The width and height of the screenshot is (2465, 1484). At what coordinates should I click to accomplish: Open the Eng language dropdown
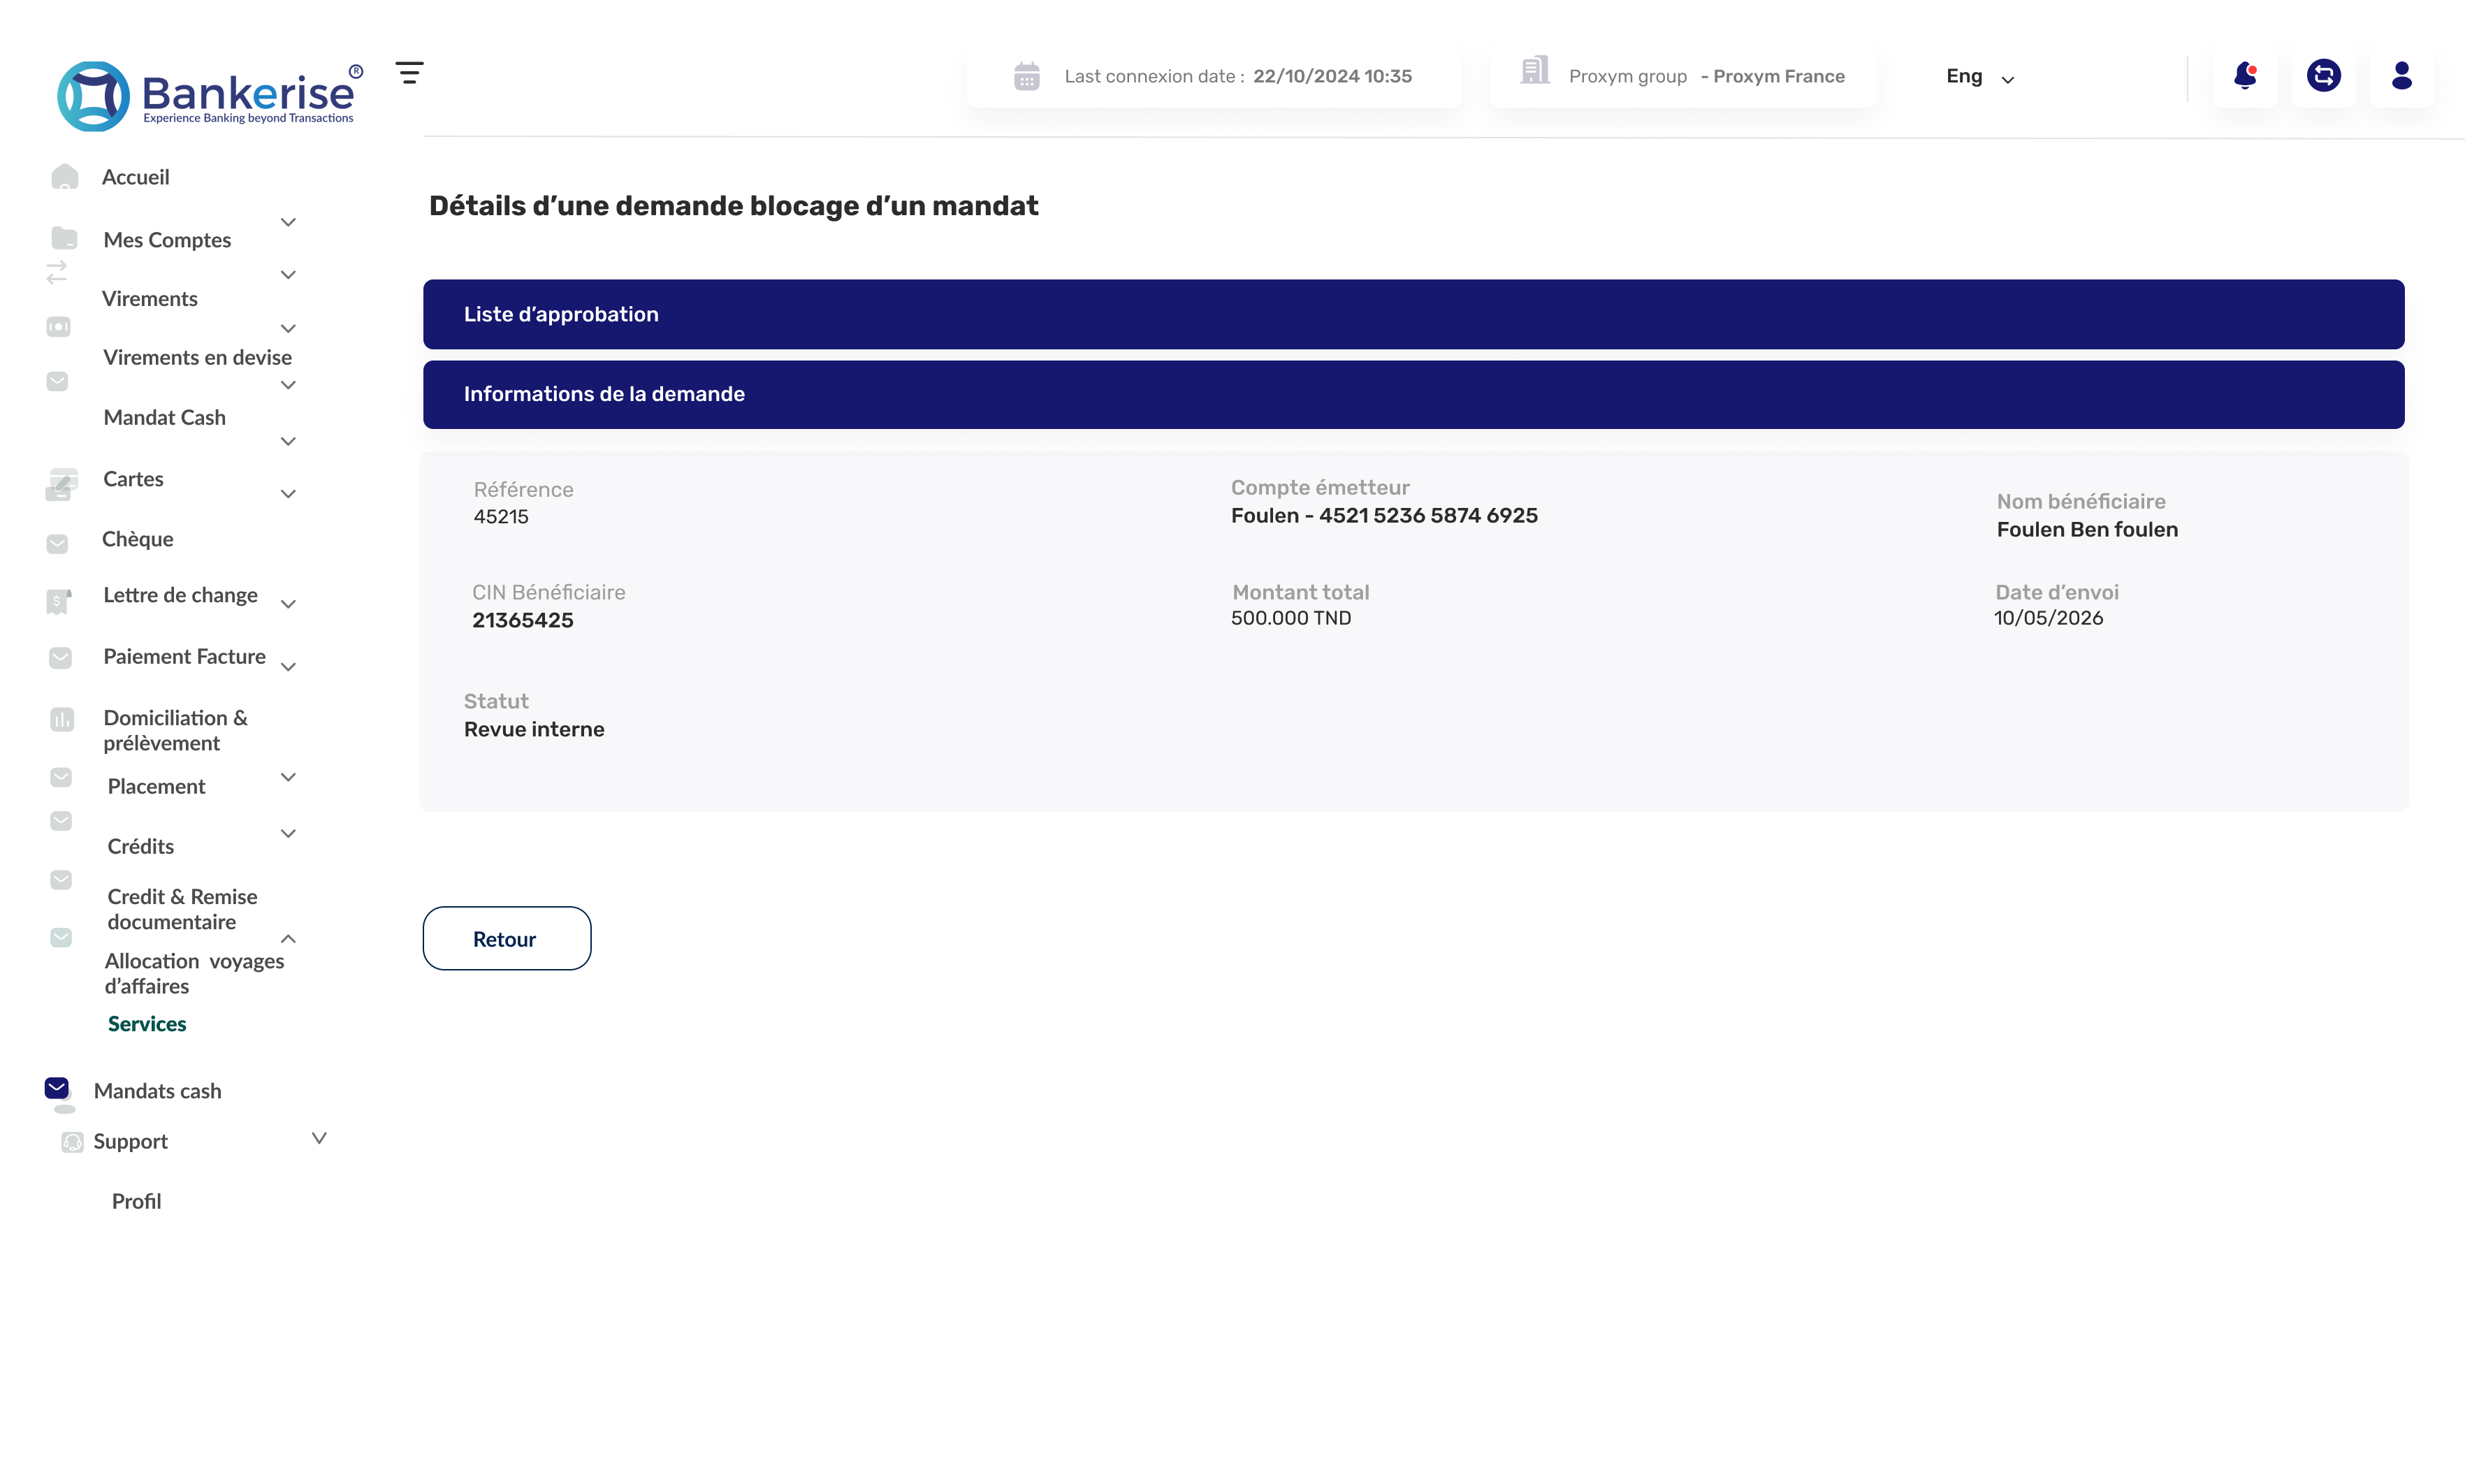[x=1980, y=77]
